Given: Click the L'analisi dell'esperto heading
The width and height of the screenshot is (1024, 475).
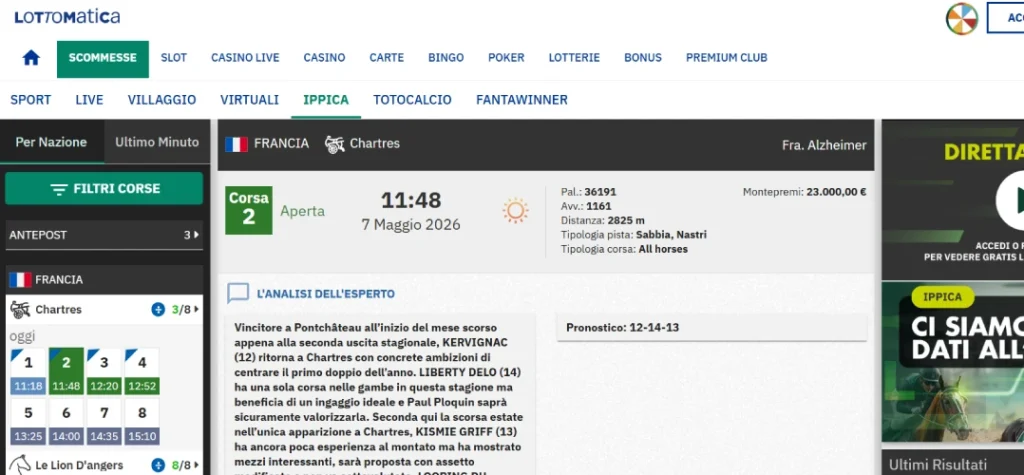Looking at the screenshot, I should tap(326, 294).
